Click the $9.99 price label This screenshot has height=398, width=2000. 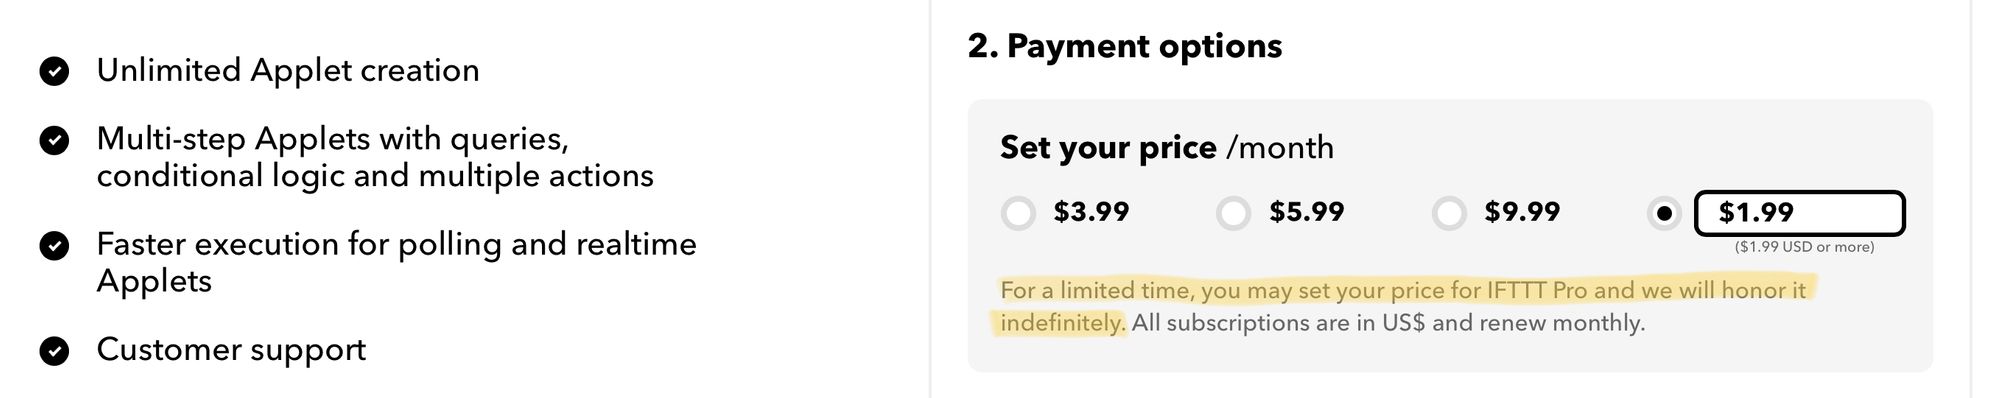pos(1522,212)
